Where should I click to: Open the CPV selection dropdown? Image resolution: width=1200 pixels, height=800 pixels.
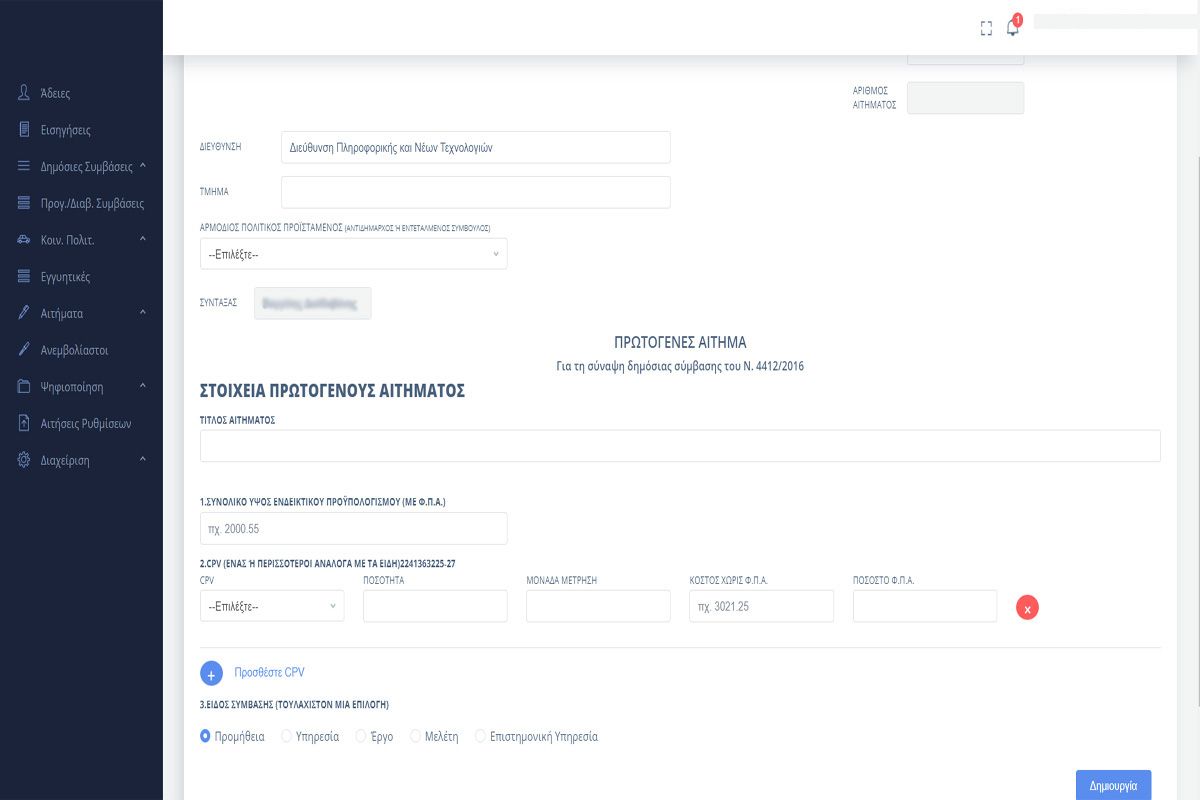pyautogui.click(x=272, y=606)
